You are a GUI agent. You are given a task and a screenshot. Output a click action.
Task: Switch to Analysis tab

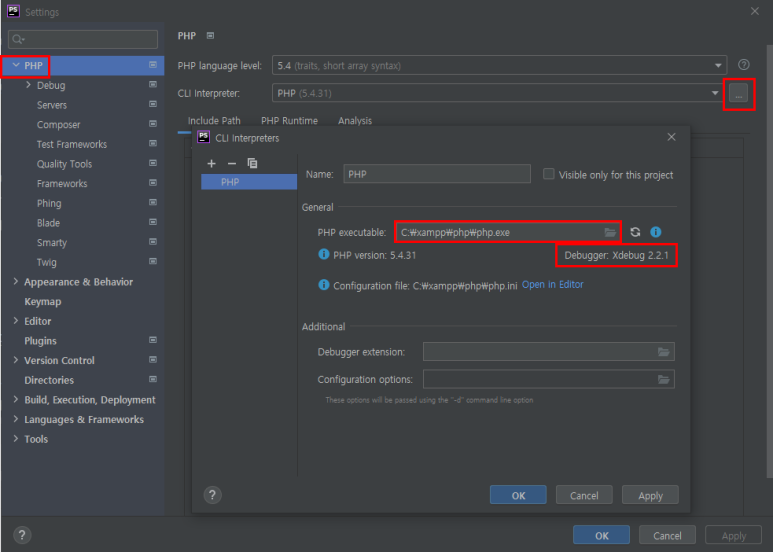(355, 121)
